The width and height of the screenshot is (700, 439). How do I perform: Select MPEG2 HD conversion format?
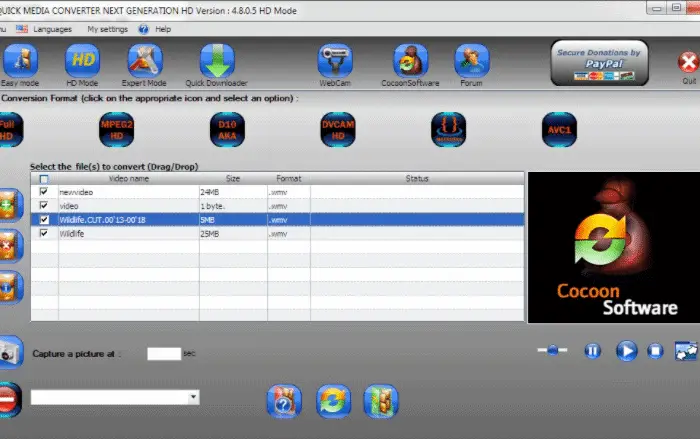(x=117, y=130)
